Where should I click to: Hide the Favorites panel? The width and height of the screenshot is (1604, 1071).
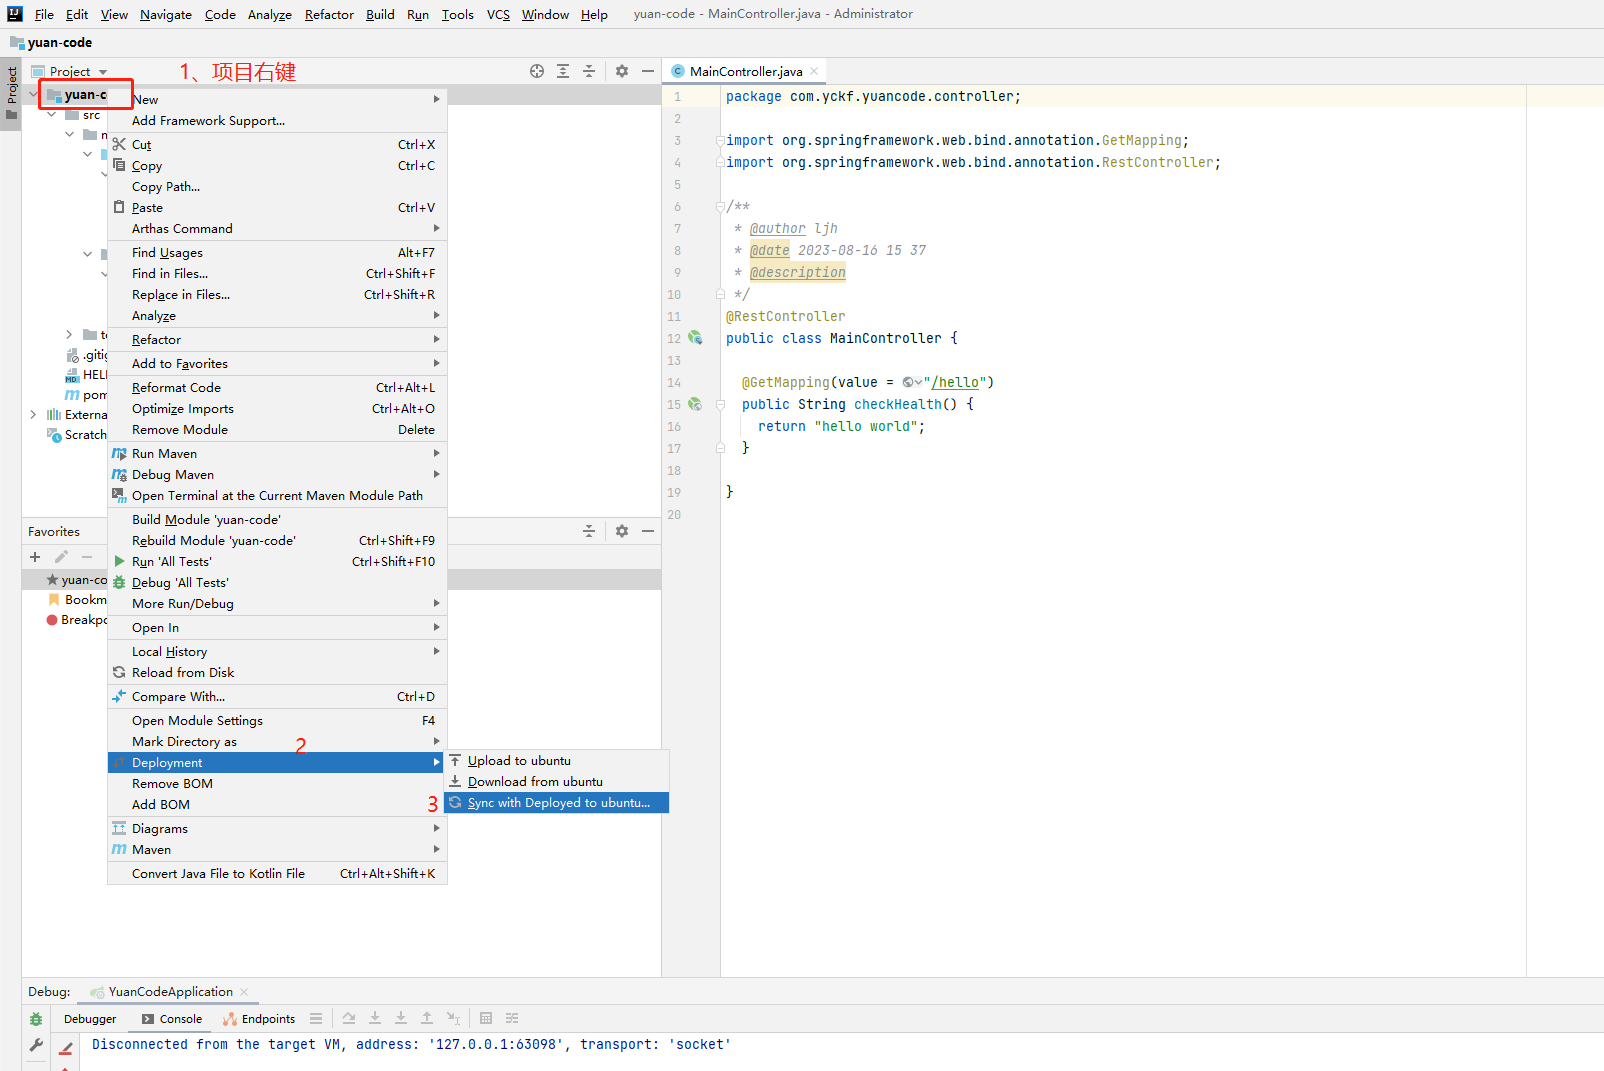click(x=648, y=531)
